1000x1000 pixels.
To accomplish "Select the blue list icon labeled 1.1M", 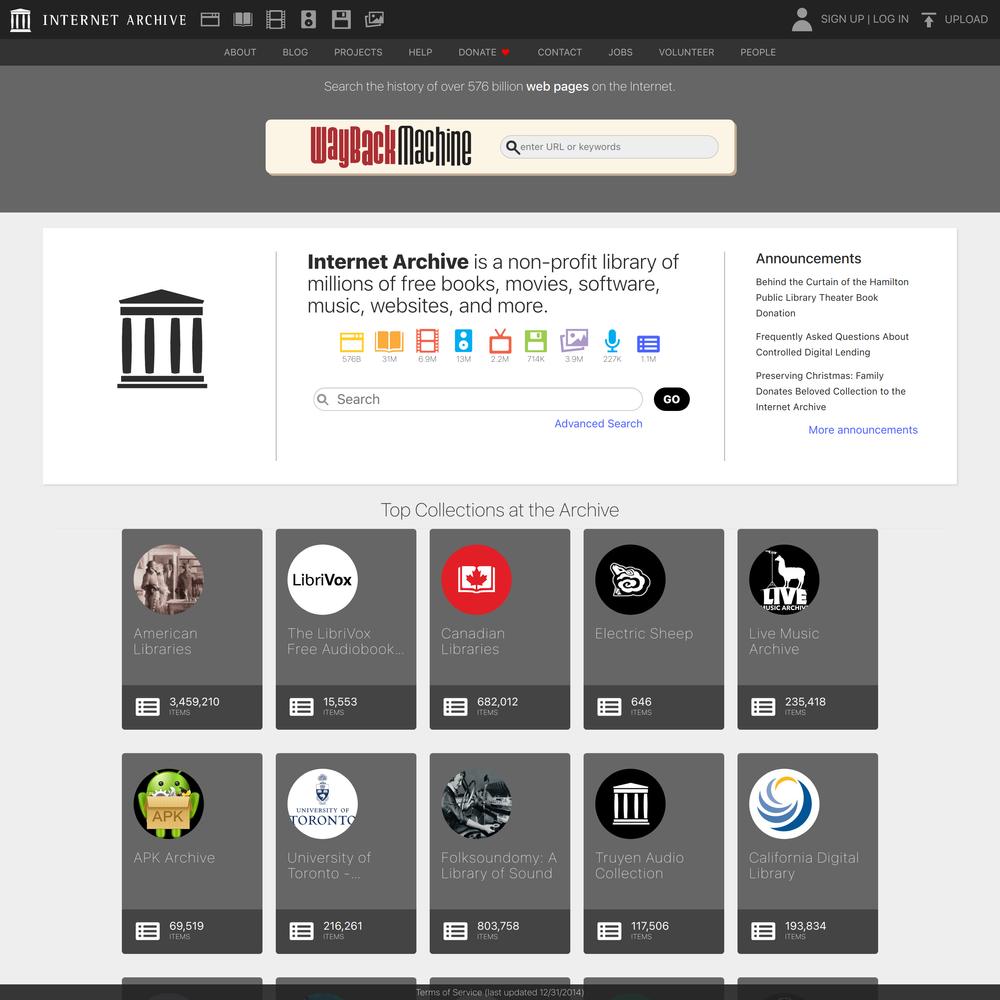I will pyautogui.click(x=648, y=344).
